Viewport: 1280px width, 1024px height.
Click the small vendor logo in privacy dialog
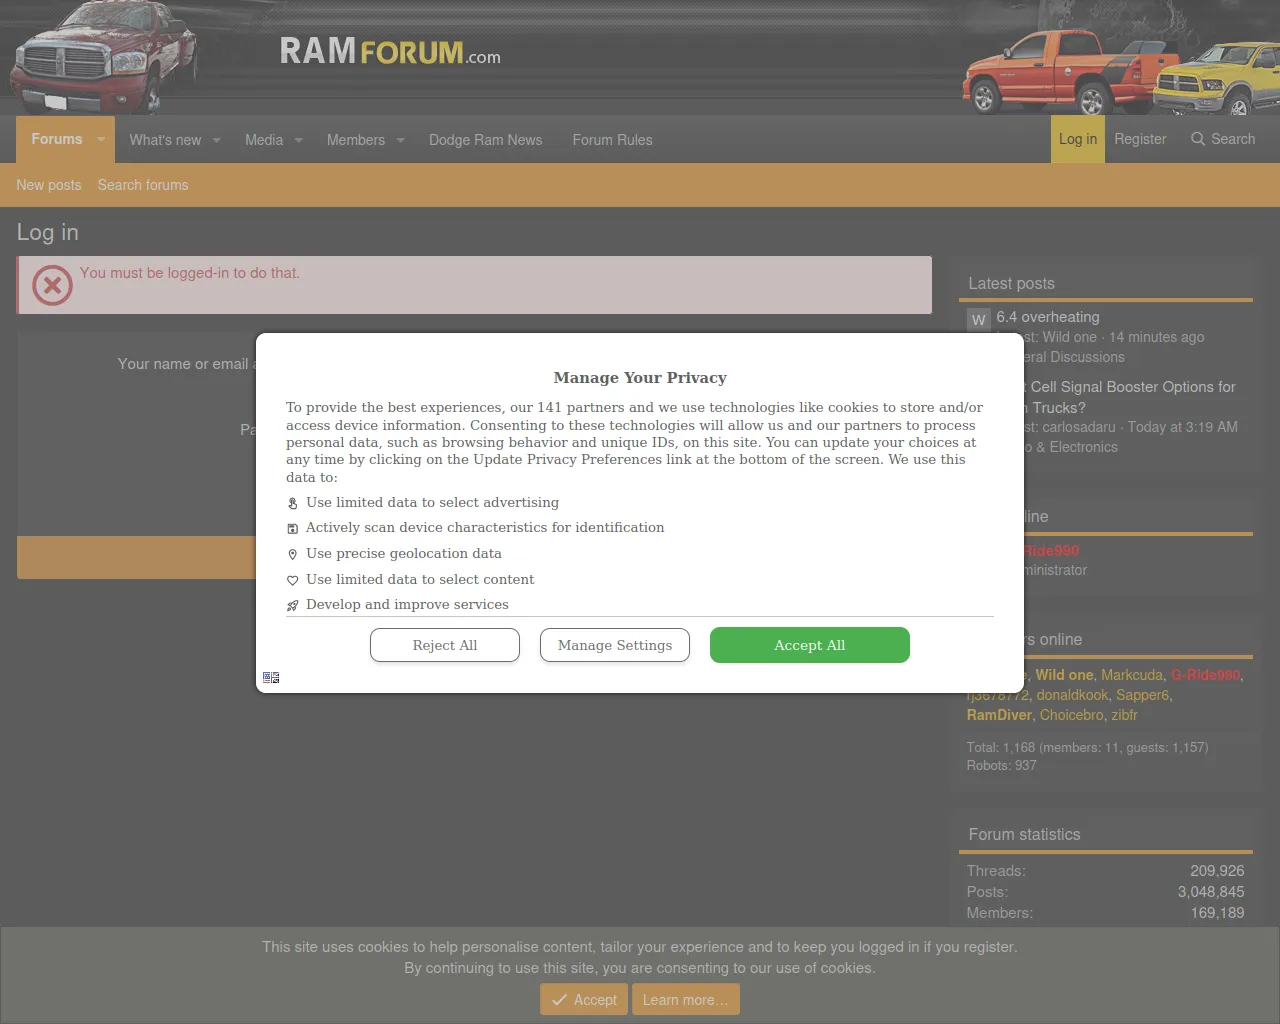[271, 677]
